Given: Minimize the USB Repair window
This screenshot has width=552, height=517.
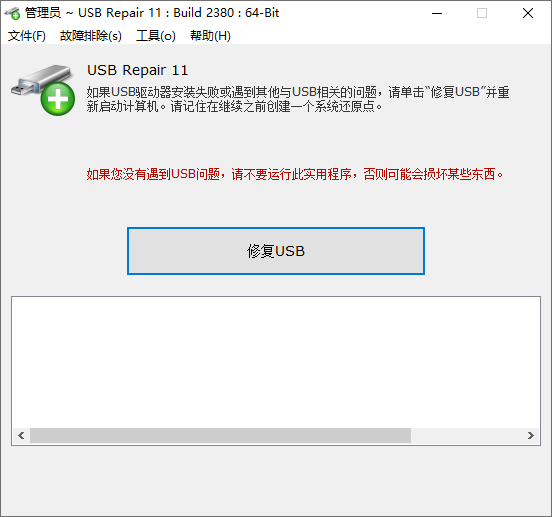Looking at the screenshot, I should pyautogui.click(x=437, y=13).
